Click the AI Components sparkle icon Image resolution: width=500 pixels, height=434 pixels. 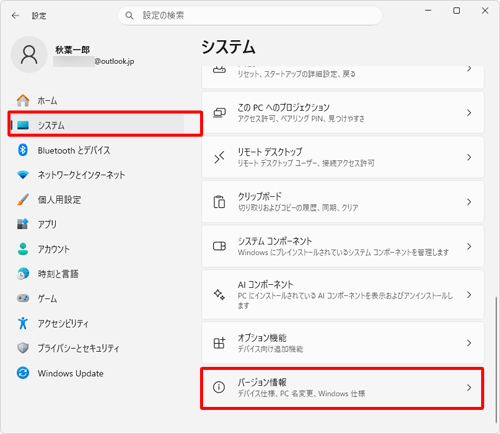[219, 294]
